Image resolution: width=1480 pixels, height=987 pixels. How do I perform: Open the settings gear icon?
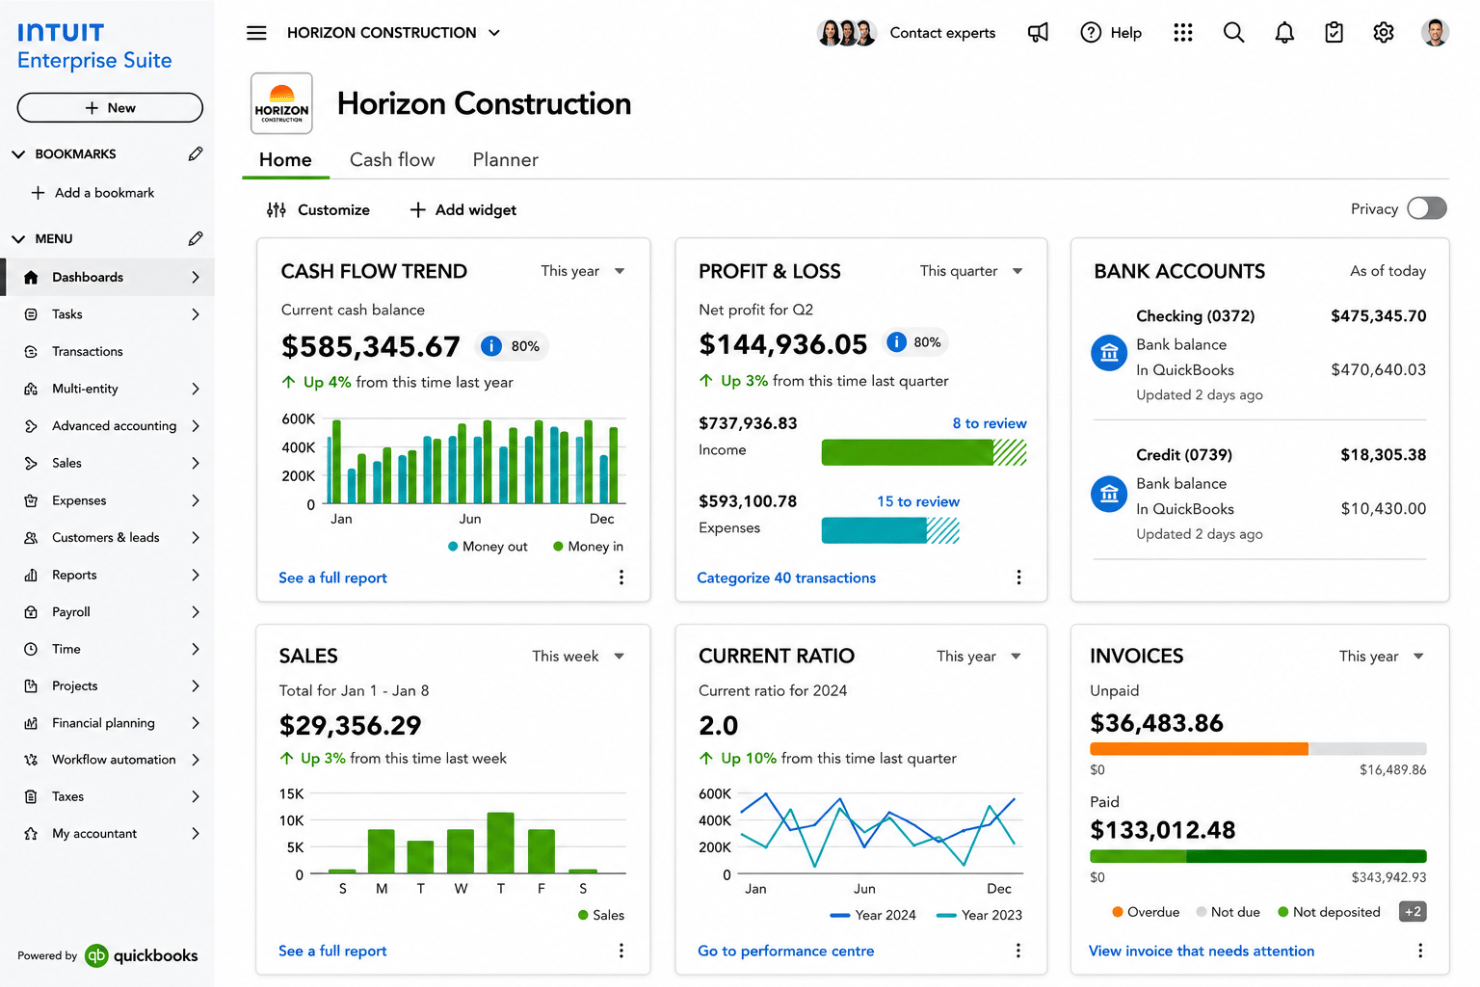[x=1383, y=33]
